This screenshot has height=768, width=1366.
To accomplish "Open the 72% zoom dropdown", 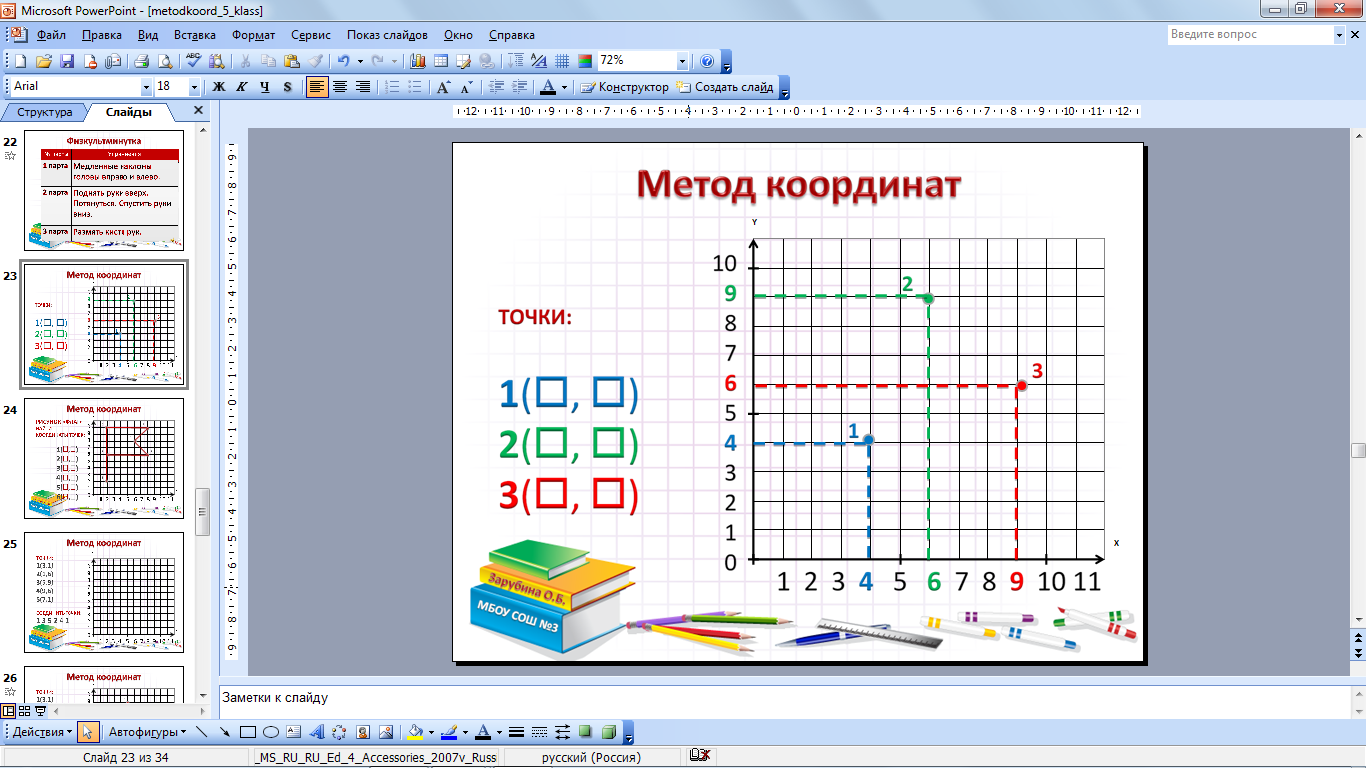I will pos(683,61).
